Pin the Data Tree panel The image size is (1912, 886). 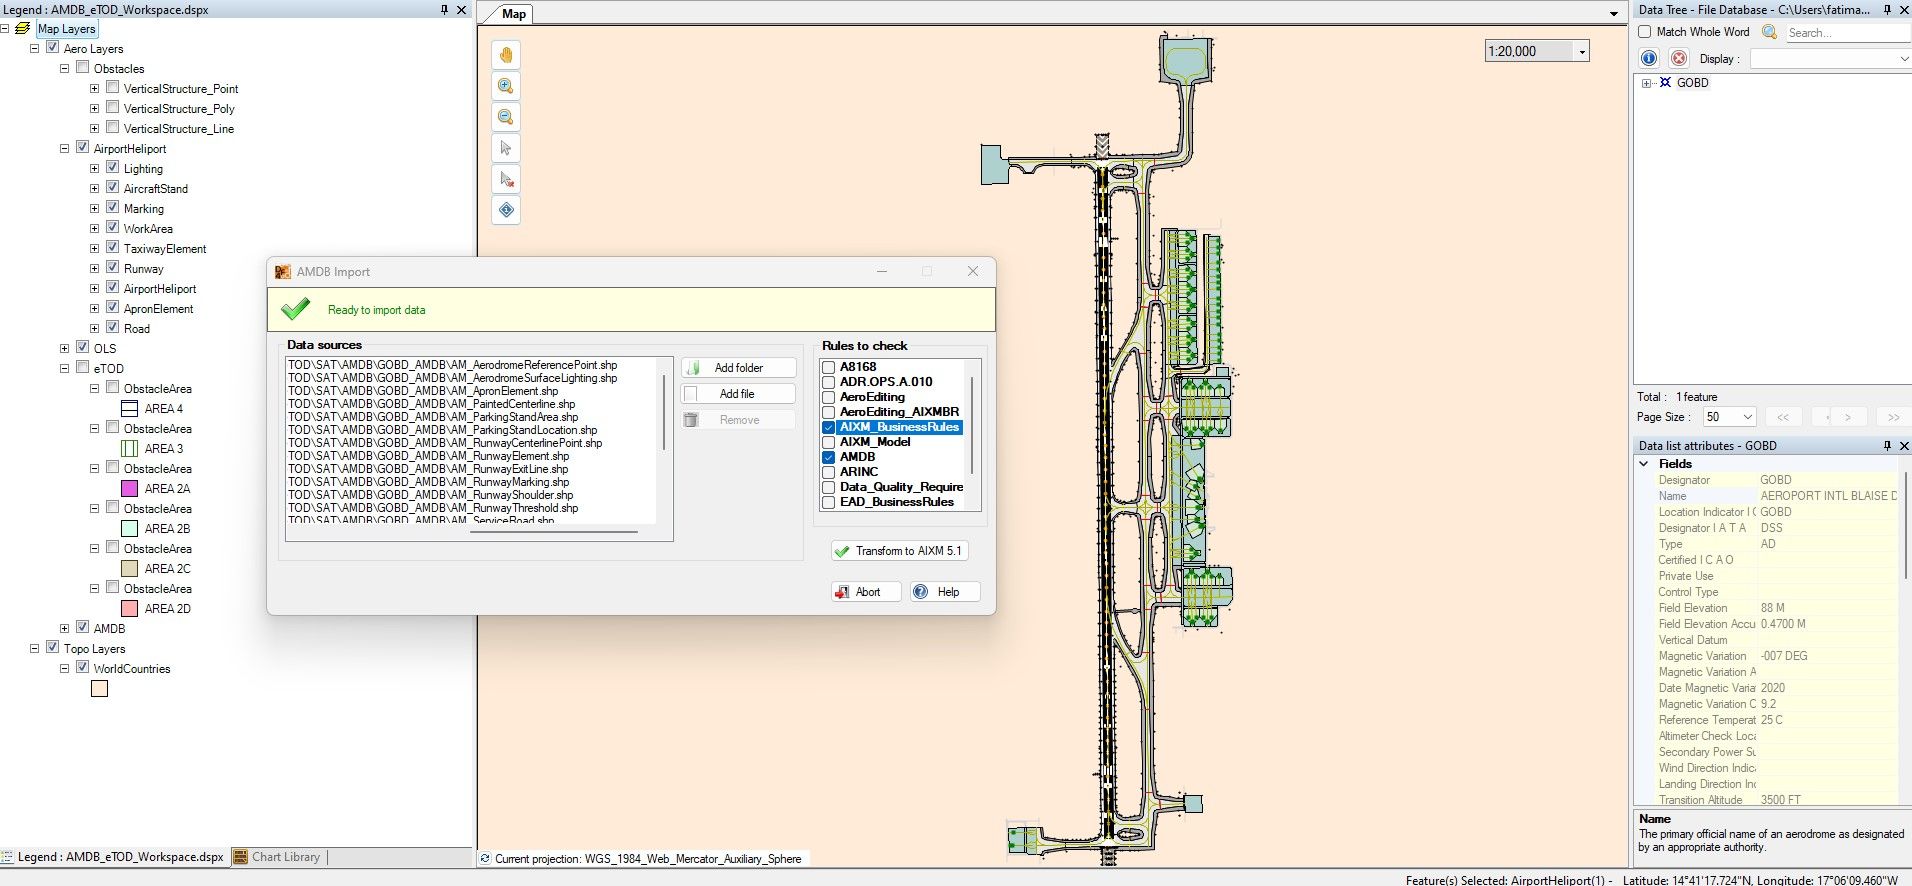[1888, 10]
